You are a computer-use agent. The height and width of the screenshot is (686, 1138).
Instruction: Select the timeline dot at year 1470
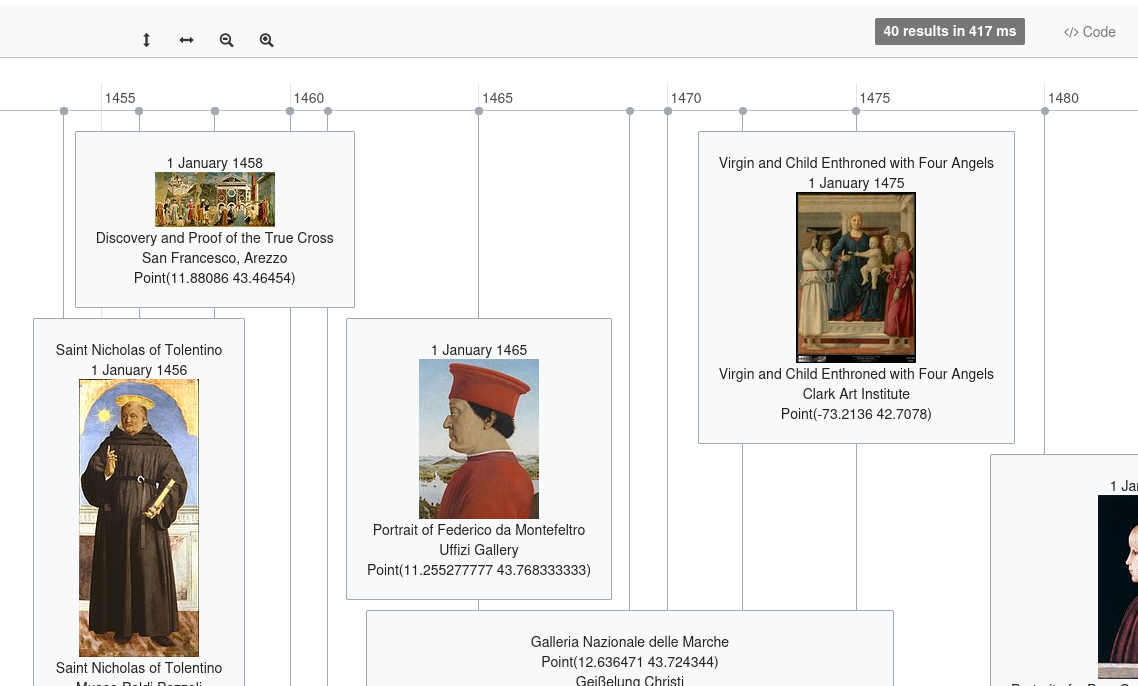pos(668,111)
